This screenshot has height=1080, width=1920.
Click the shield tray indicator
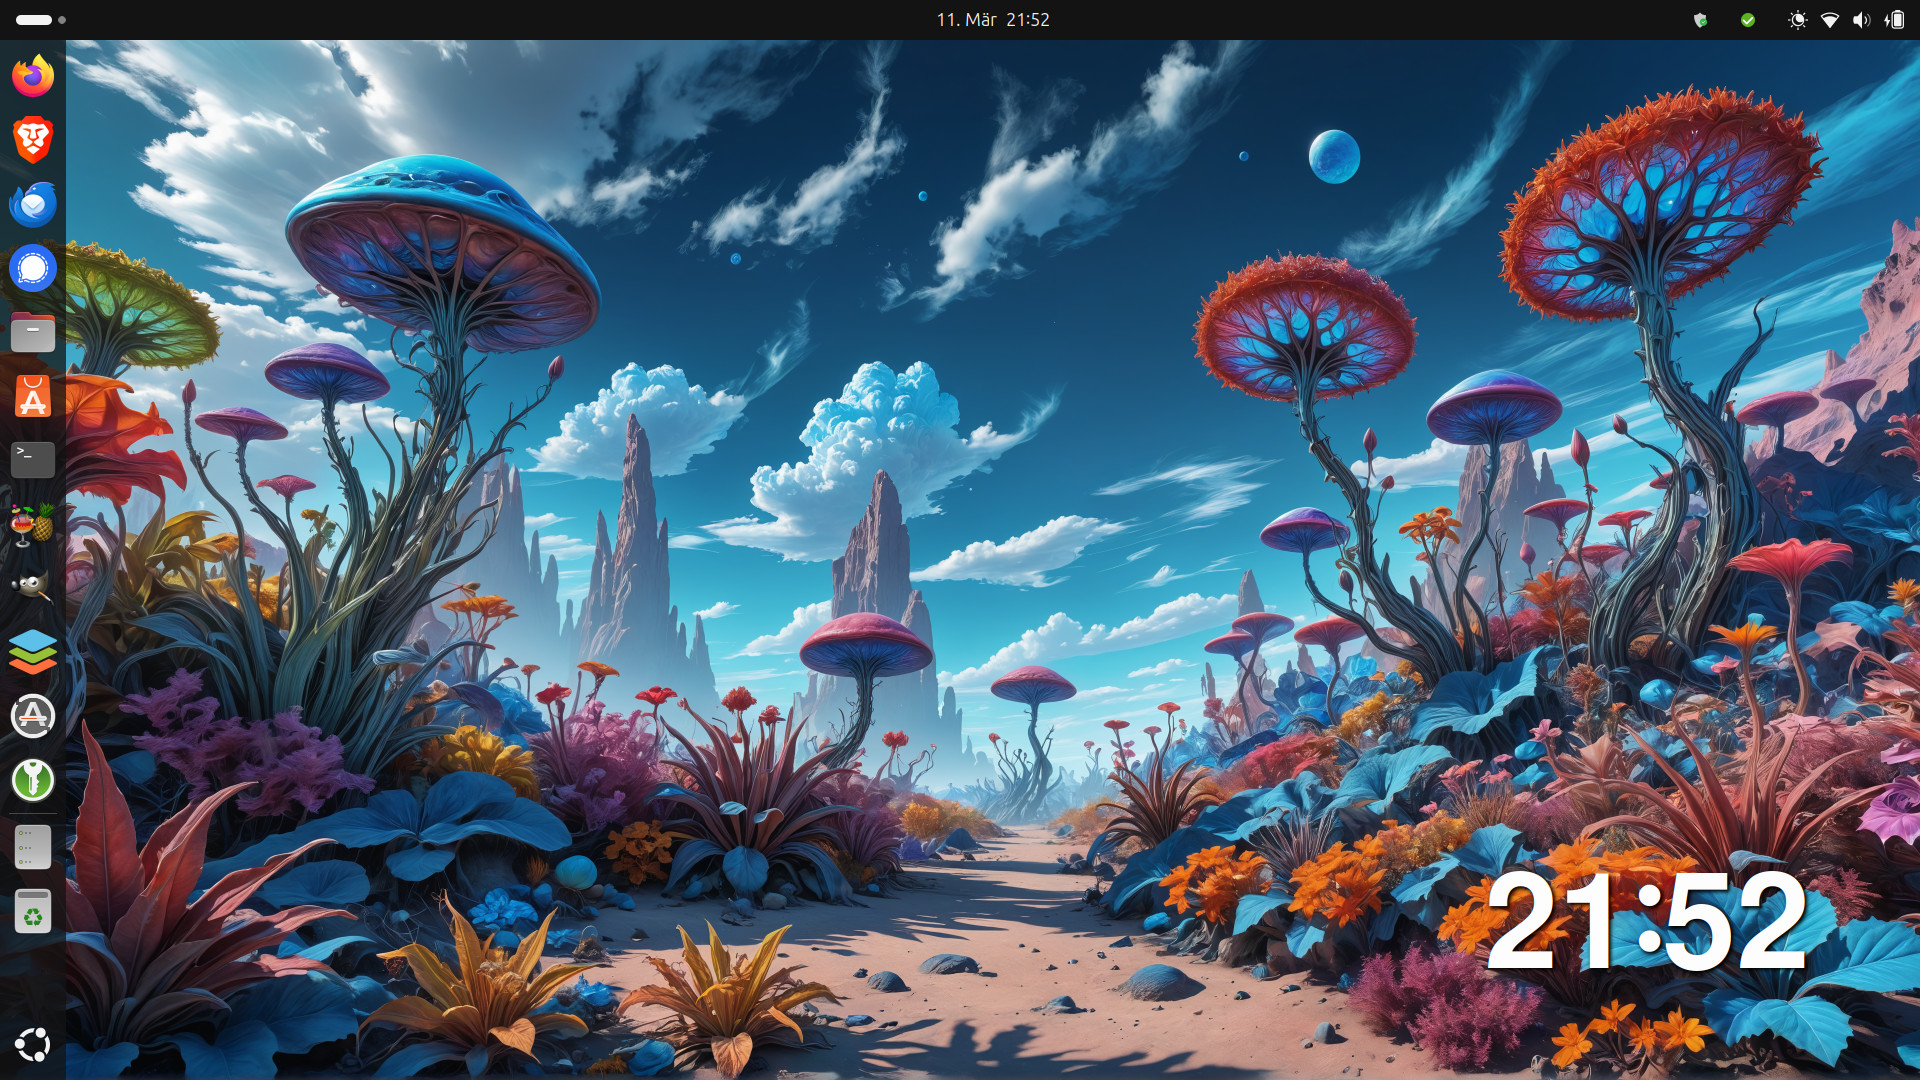point(1700,20)
